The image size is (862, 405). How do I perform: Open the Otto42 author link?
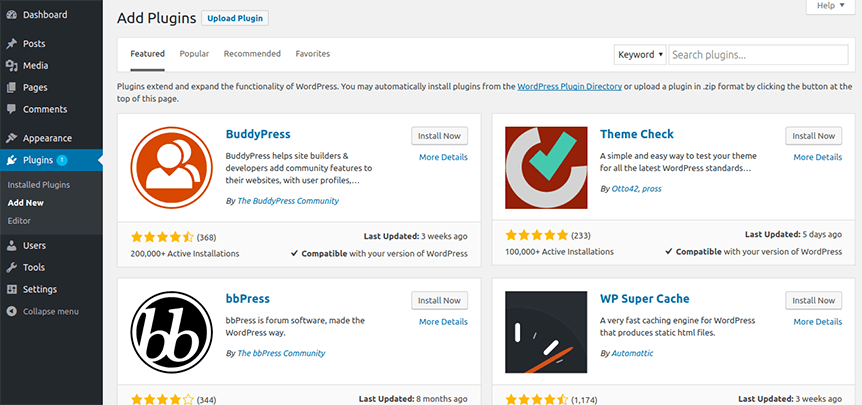(x=625, y=188)
